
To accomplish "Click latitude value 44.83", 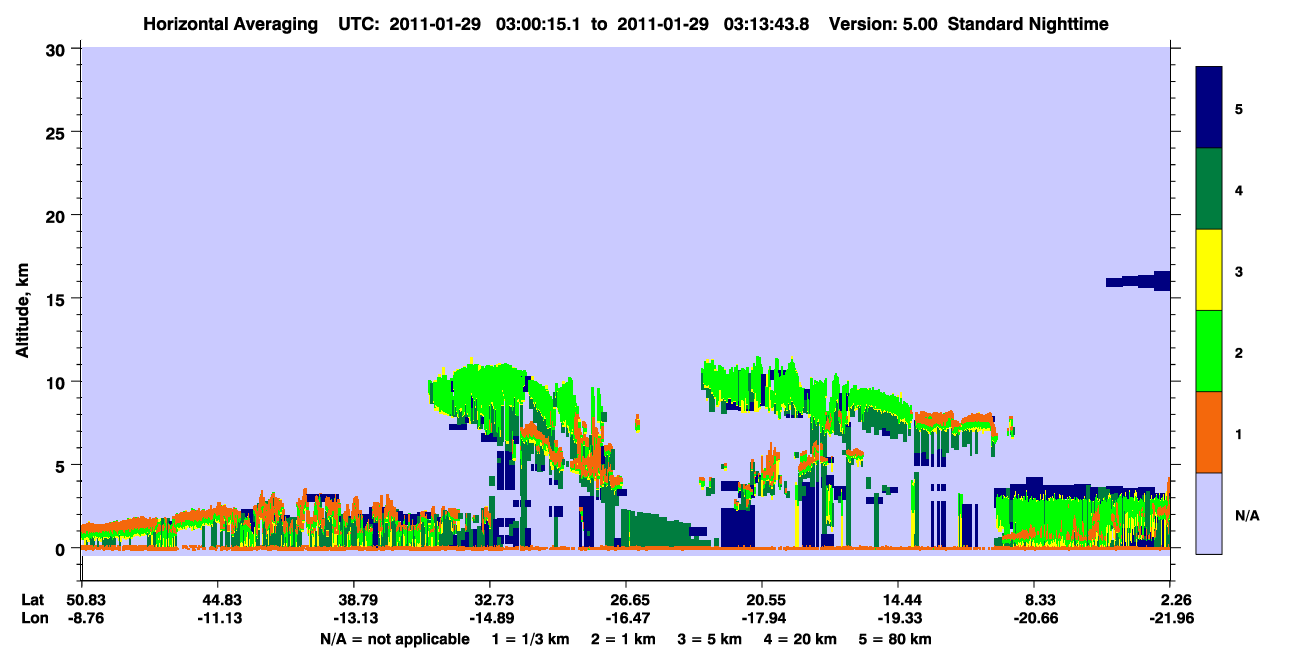I will click(218, 600).
